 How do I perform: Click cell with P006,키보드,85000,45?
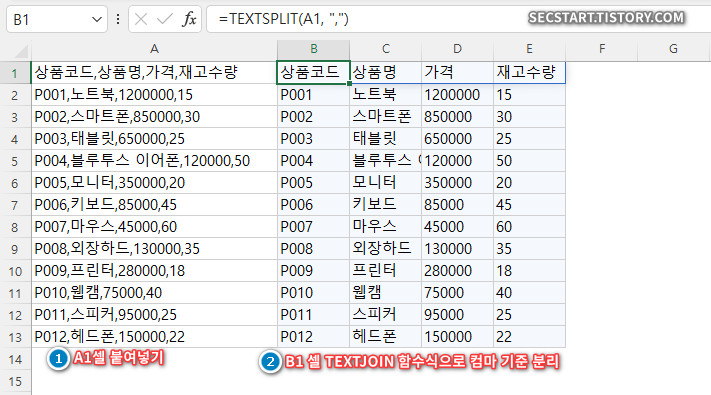[154, 205]
